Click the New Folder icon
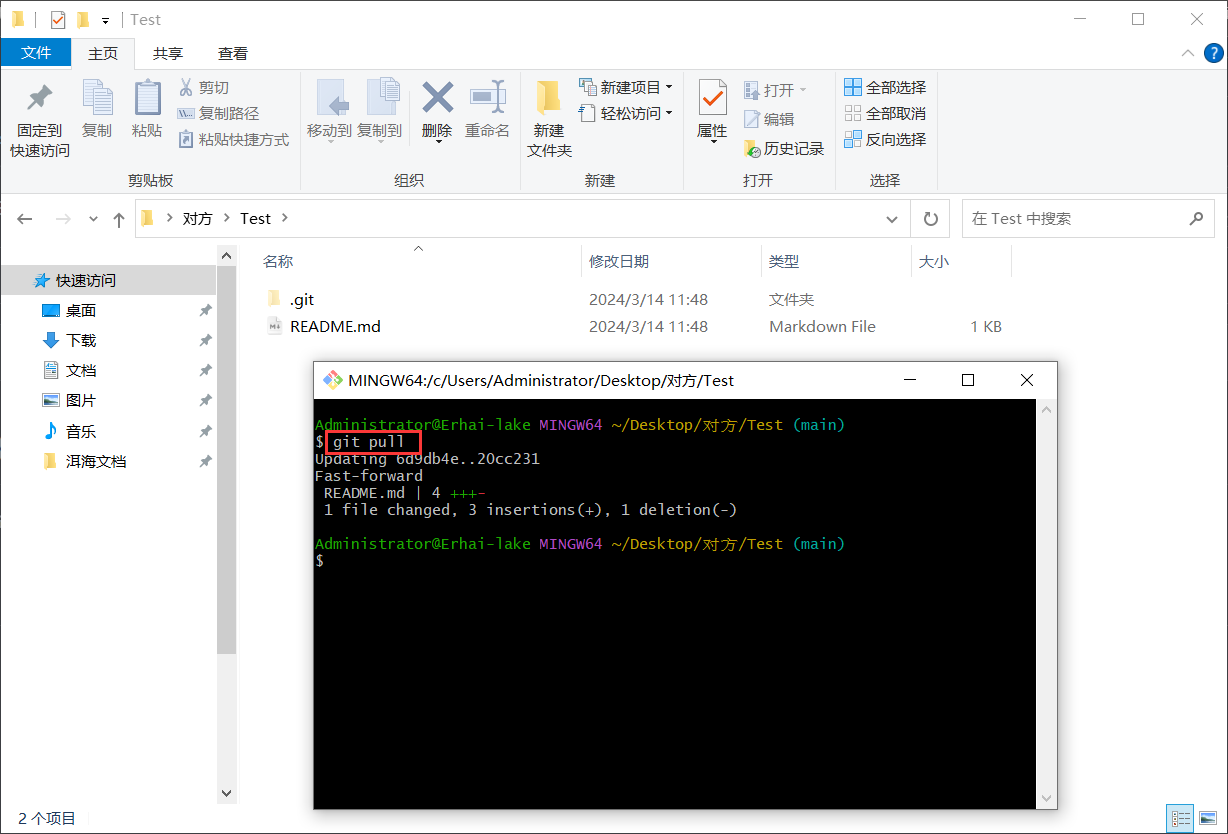This screenshot has height=834, width=1228. [548, 99]
